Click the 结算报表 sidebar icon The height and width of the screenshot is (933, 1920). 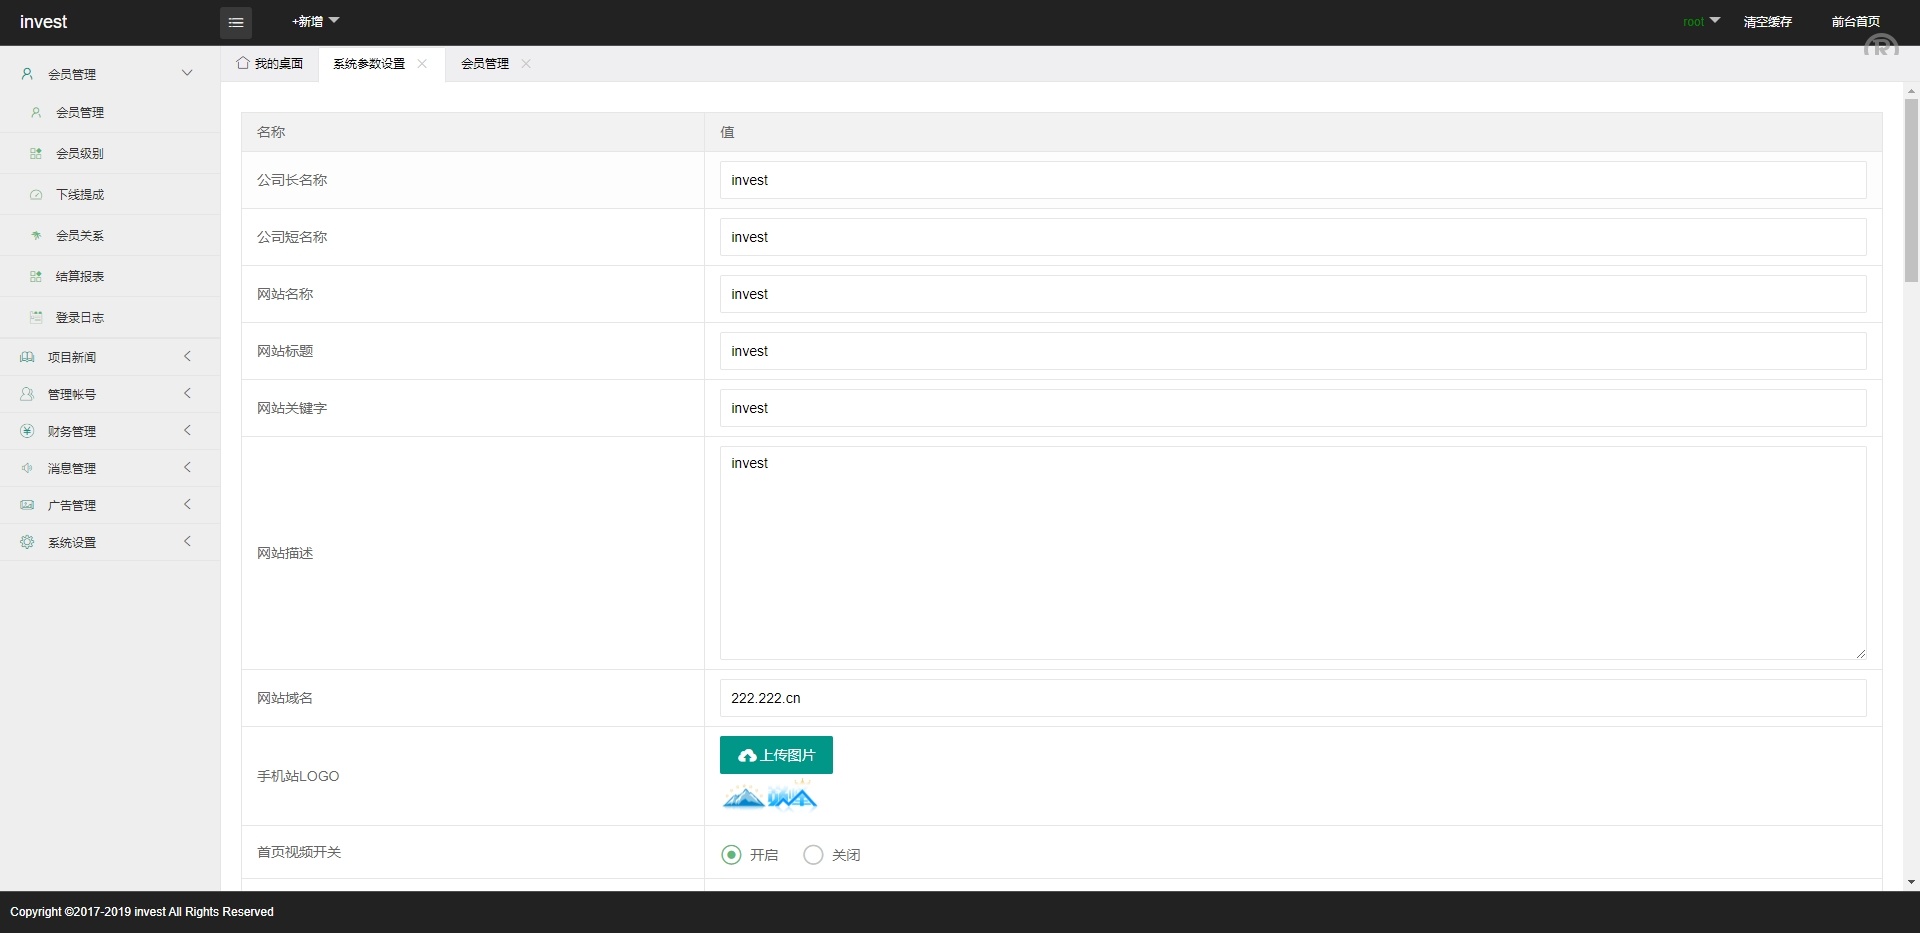tap(36, 277)
